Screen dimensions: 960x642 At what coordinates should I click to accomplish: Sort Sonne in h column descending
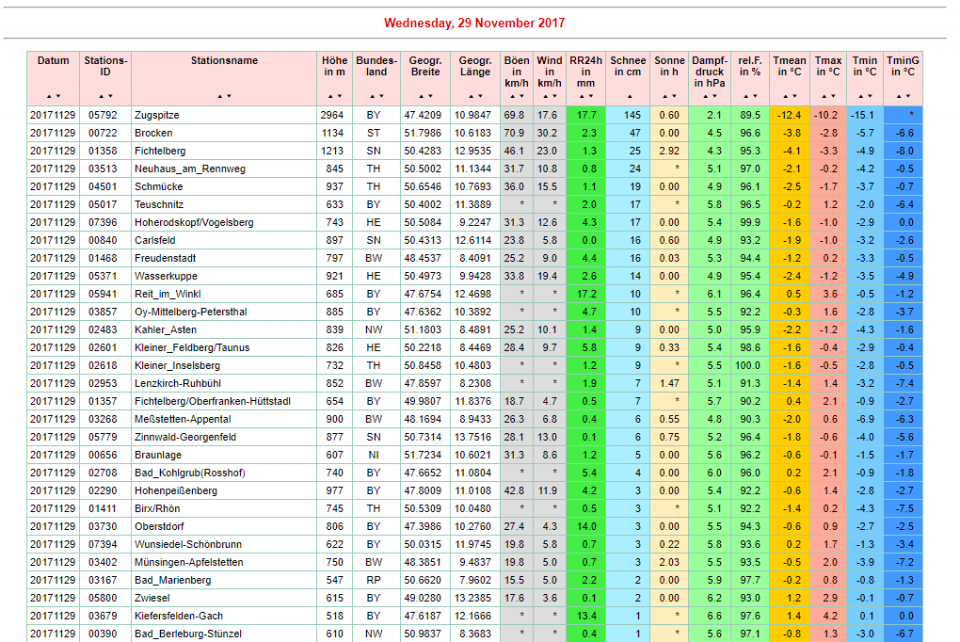(x=673, y=96)
